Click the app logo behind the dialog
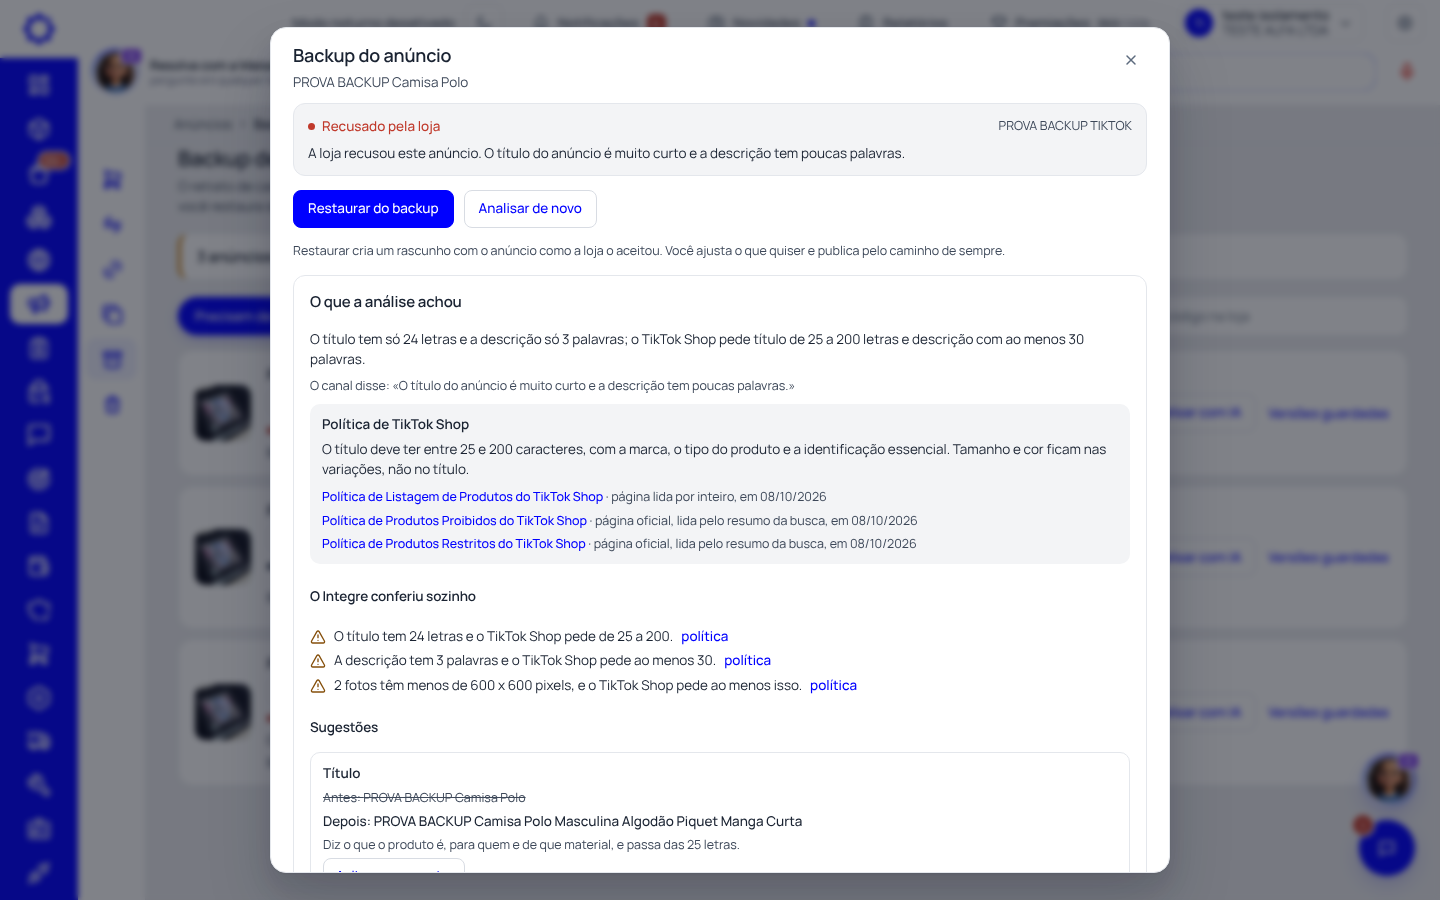 tap(39, 28)
